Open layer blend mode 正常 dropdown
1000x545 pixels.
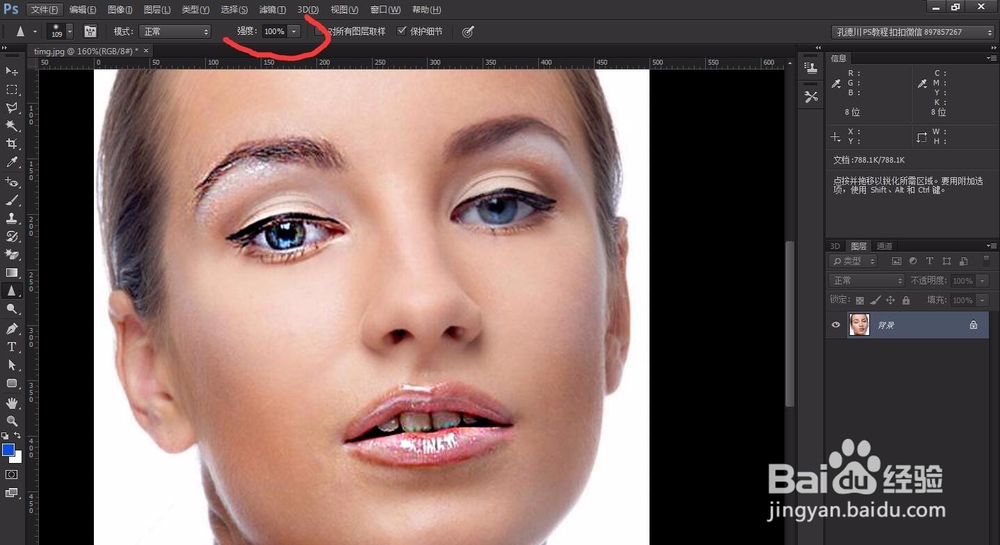pyautogui.click(x=867, y=280)
